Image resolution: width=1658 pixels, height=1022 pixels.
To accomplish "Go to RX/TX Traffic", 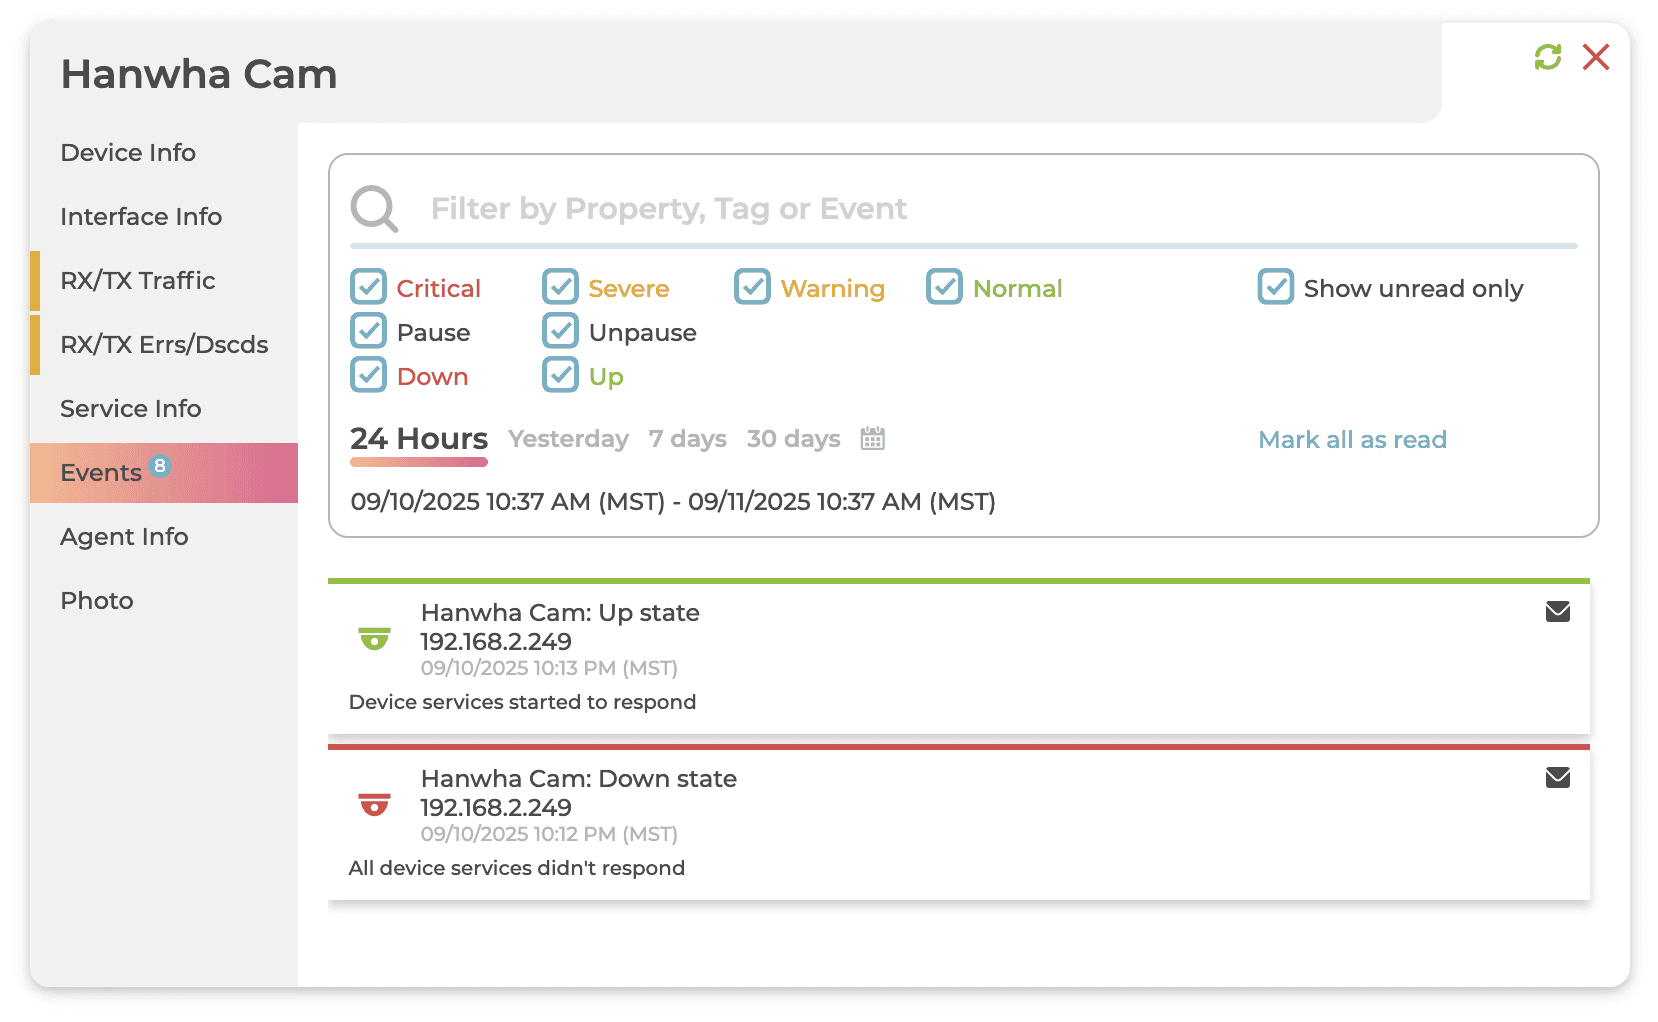I will pos(164,281).
